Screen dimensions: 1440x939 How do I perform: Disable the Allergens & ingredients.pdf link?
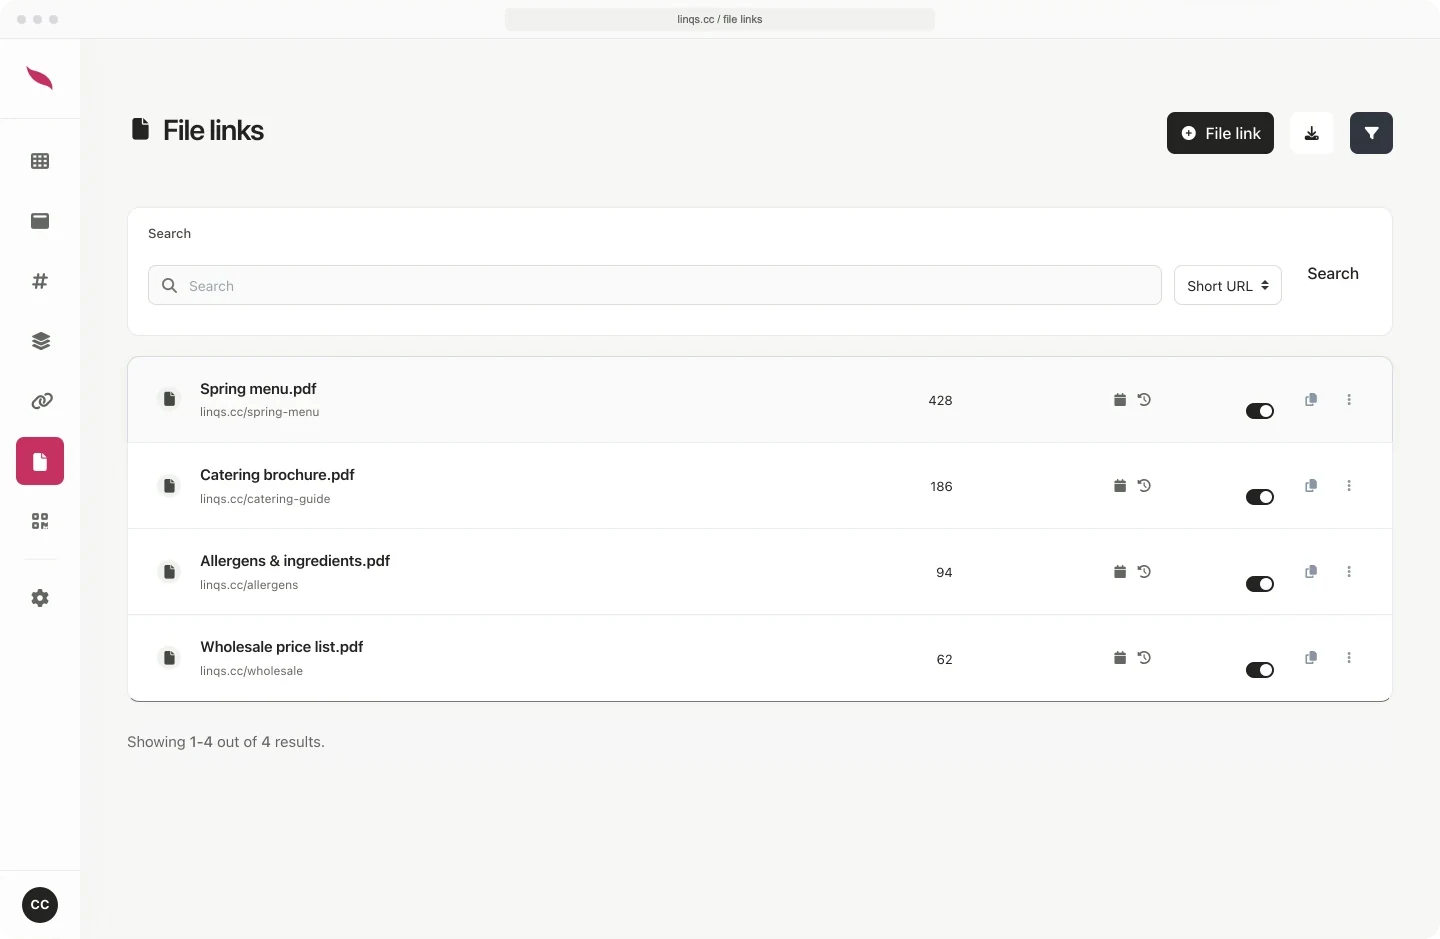click(x=1260, y=584)
